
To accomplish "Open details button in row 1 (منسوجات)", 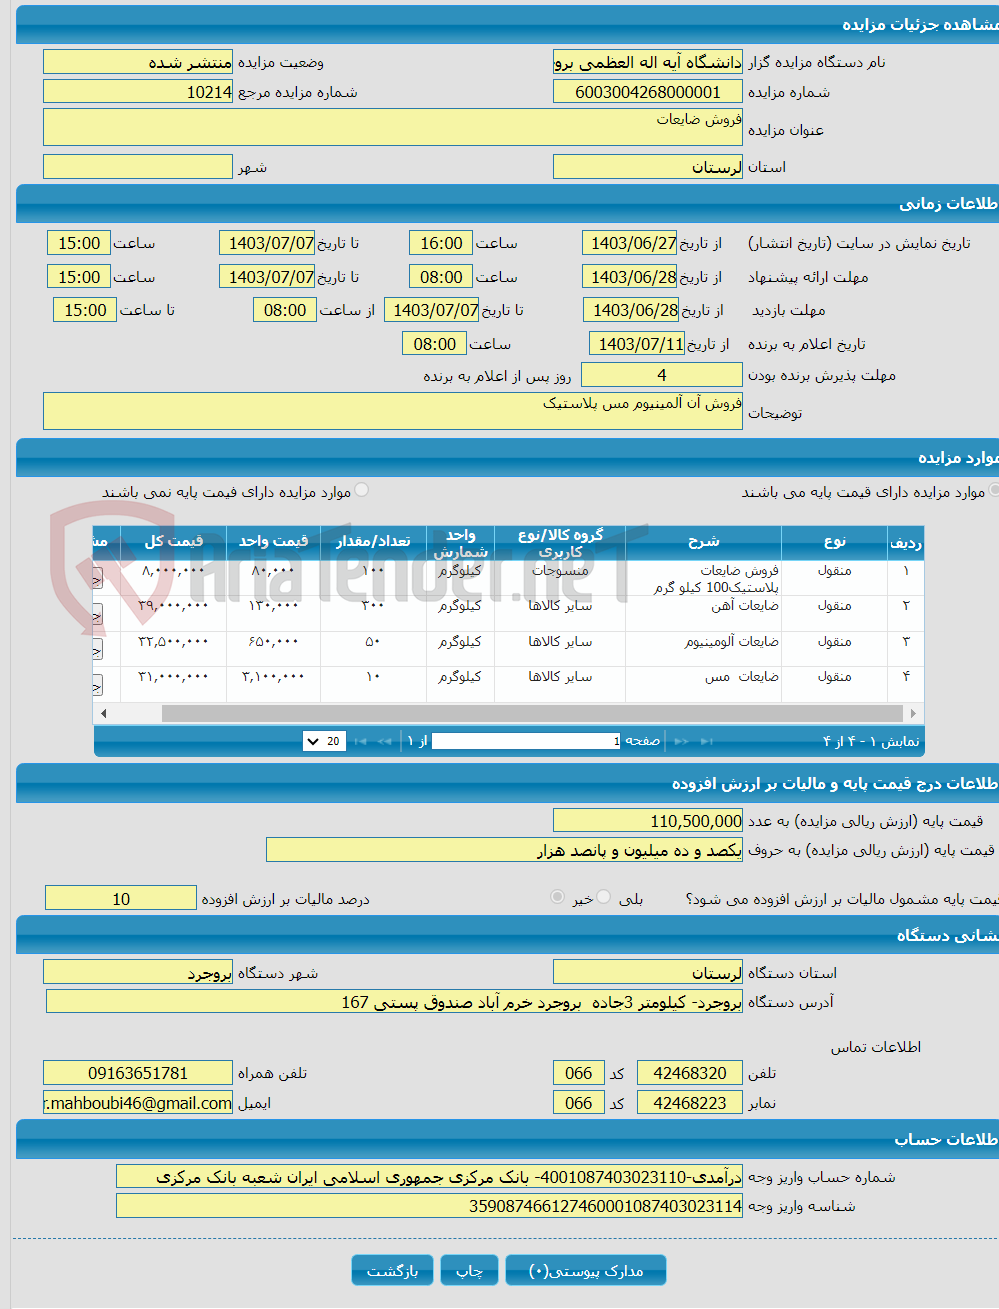I will (97, 577).
